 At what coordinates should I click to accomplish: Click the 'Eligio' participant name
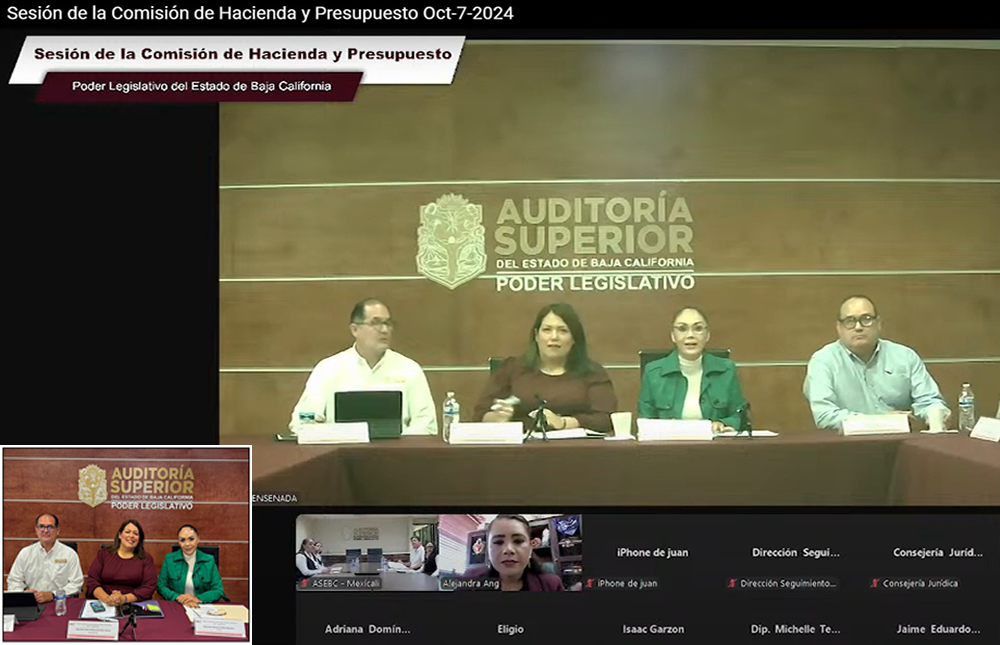510,629
